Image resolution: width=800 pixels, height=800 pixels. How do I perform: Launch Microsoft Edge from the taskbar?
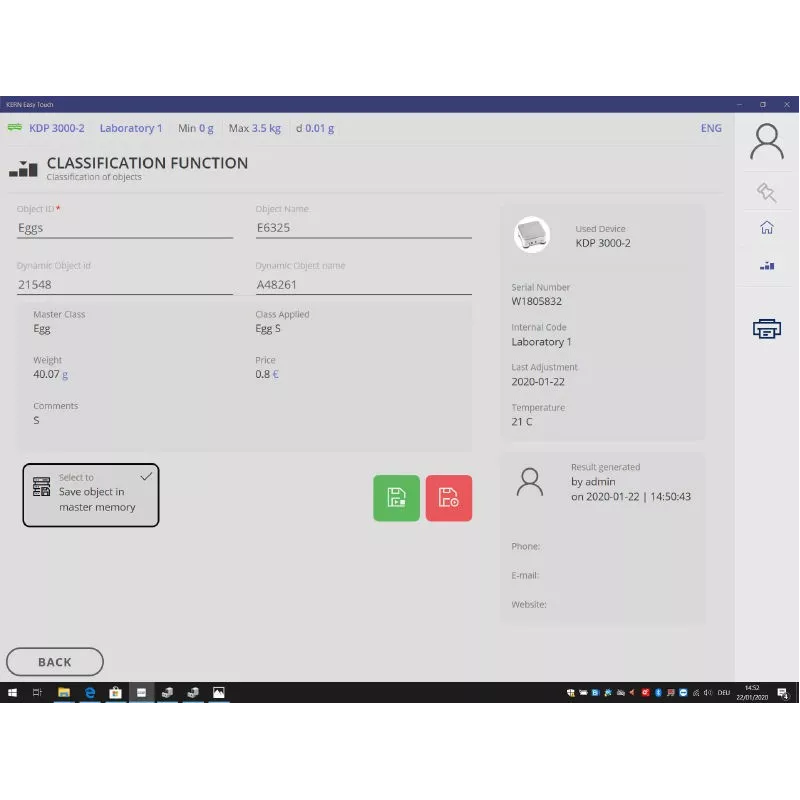click(90, 692)
